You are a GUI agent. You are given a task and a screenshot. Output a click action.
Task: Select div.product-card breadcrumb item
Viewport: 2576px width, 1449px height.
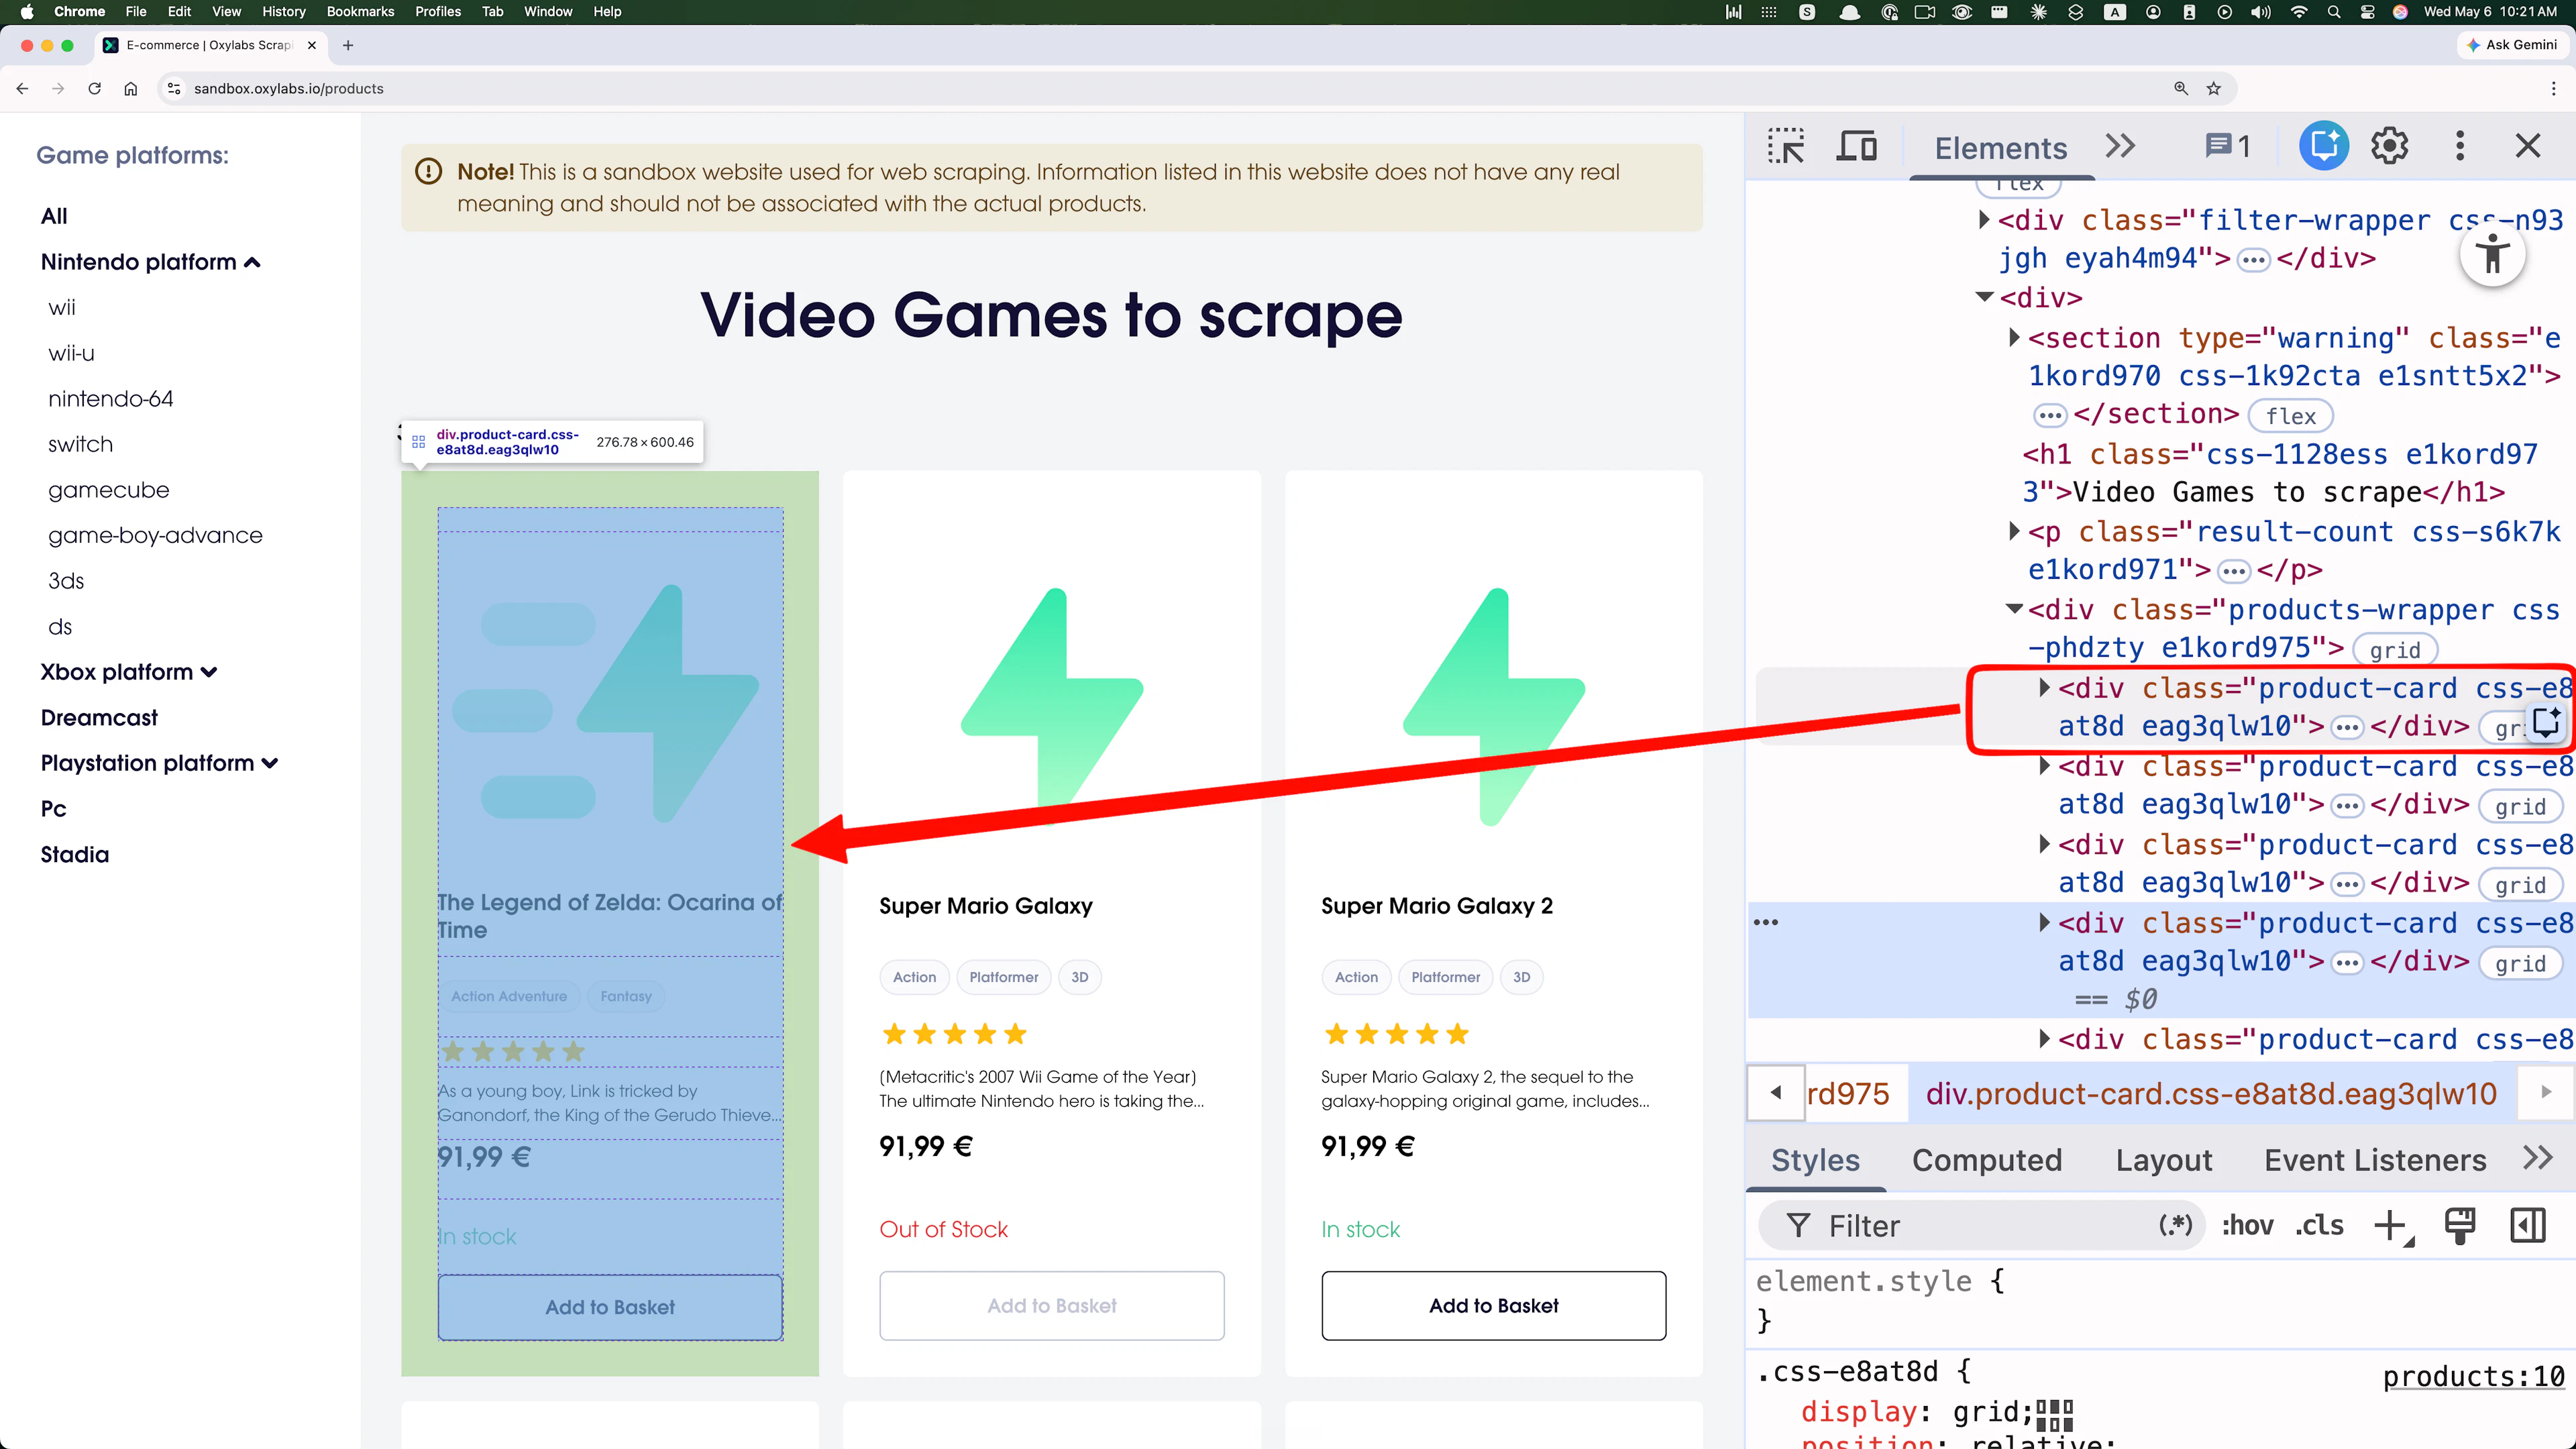click(x=2211, y=1093)
